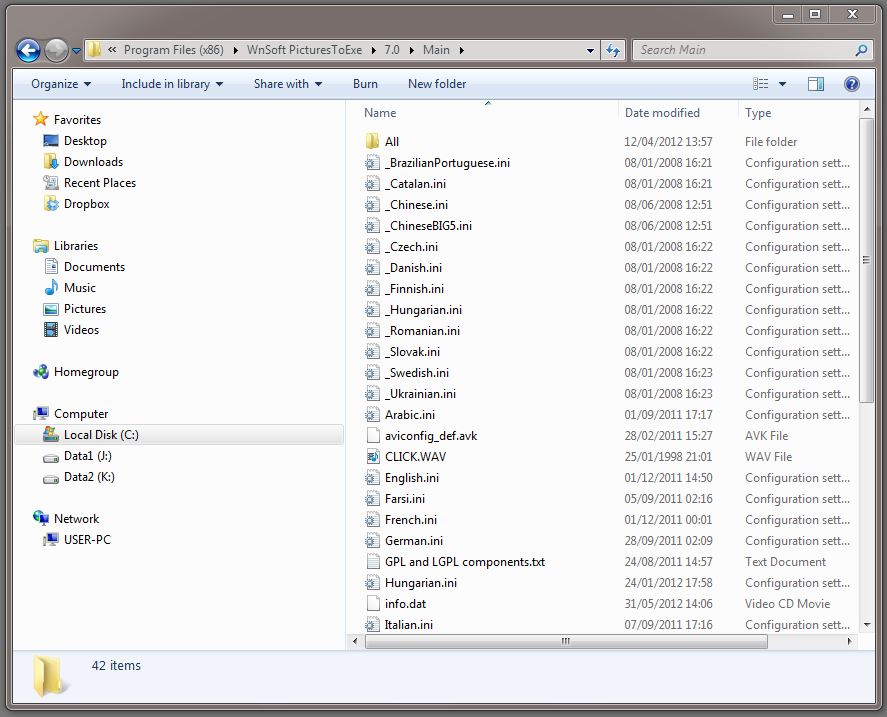Image resolution: width=887 pixels, height=717 pixels.
Task: Select Favorites in navigation pane
Action: click(x=77, y=119)
